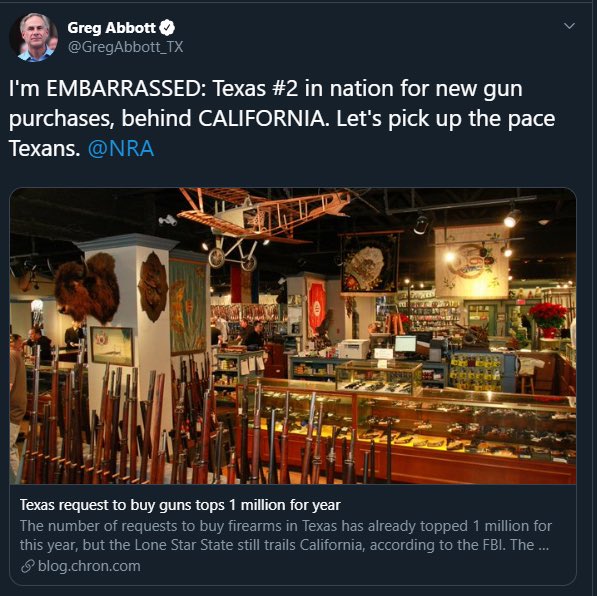
Task: Click the link chain icon beside blog.chron.com
Action: pyautogui.click(x=27, y=566)
